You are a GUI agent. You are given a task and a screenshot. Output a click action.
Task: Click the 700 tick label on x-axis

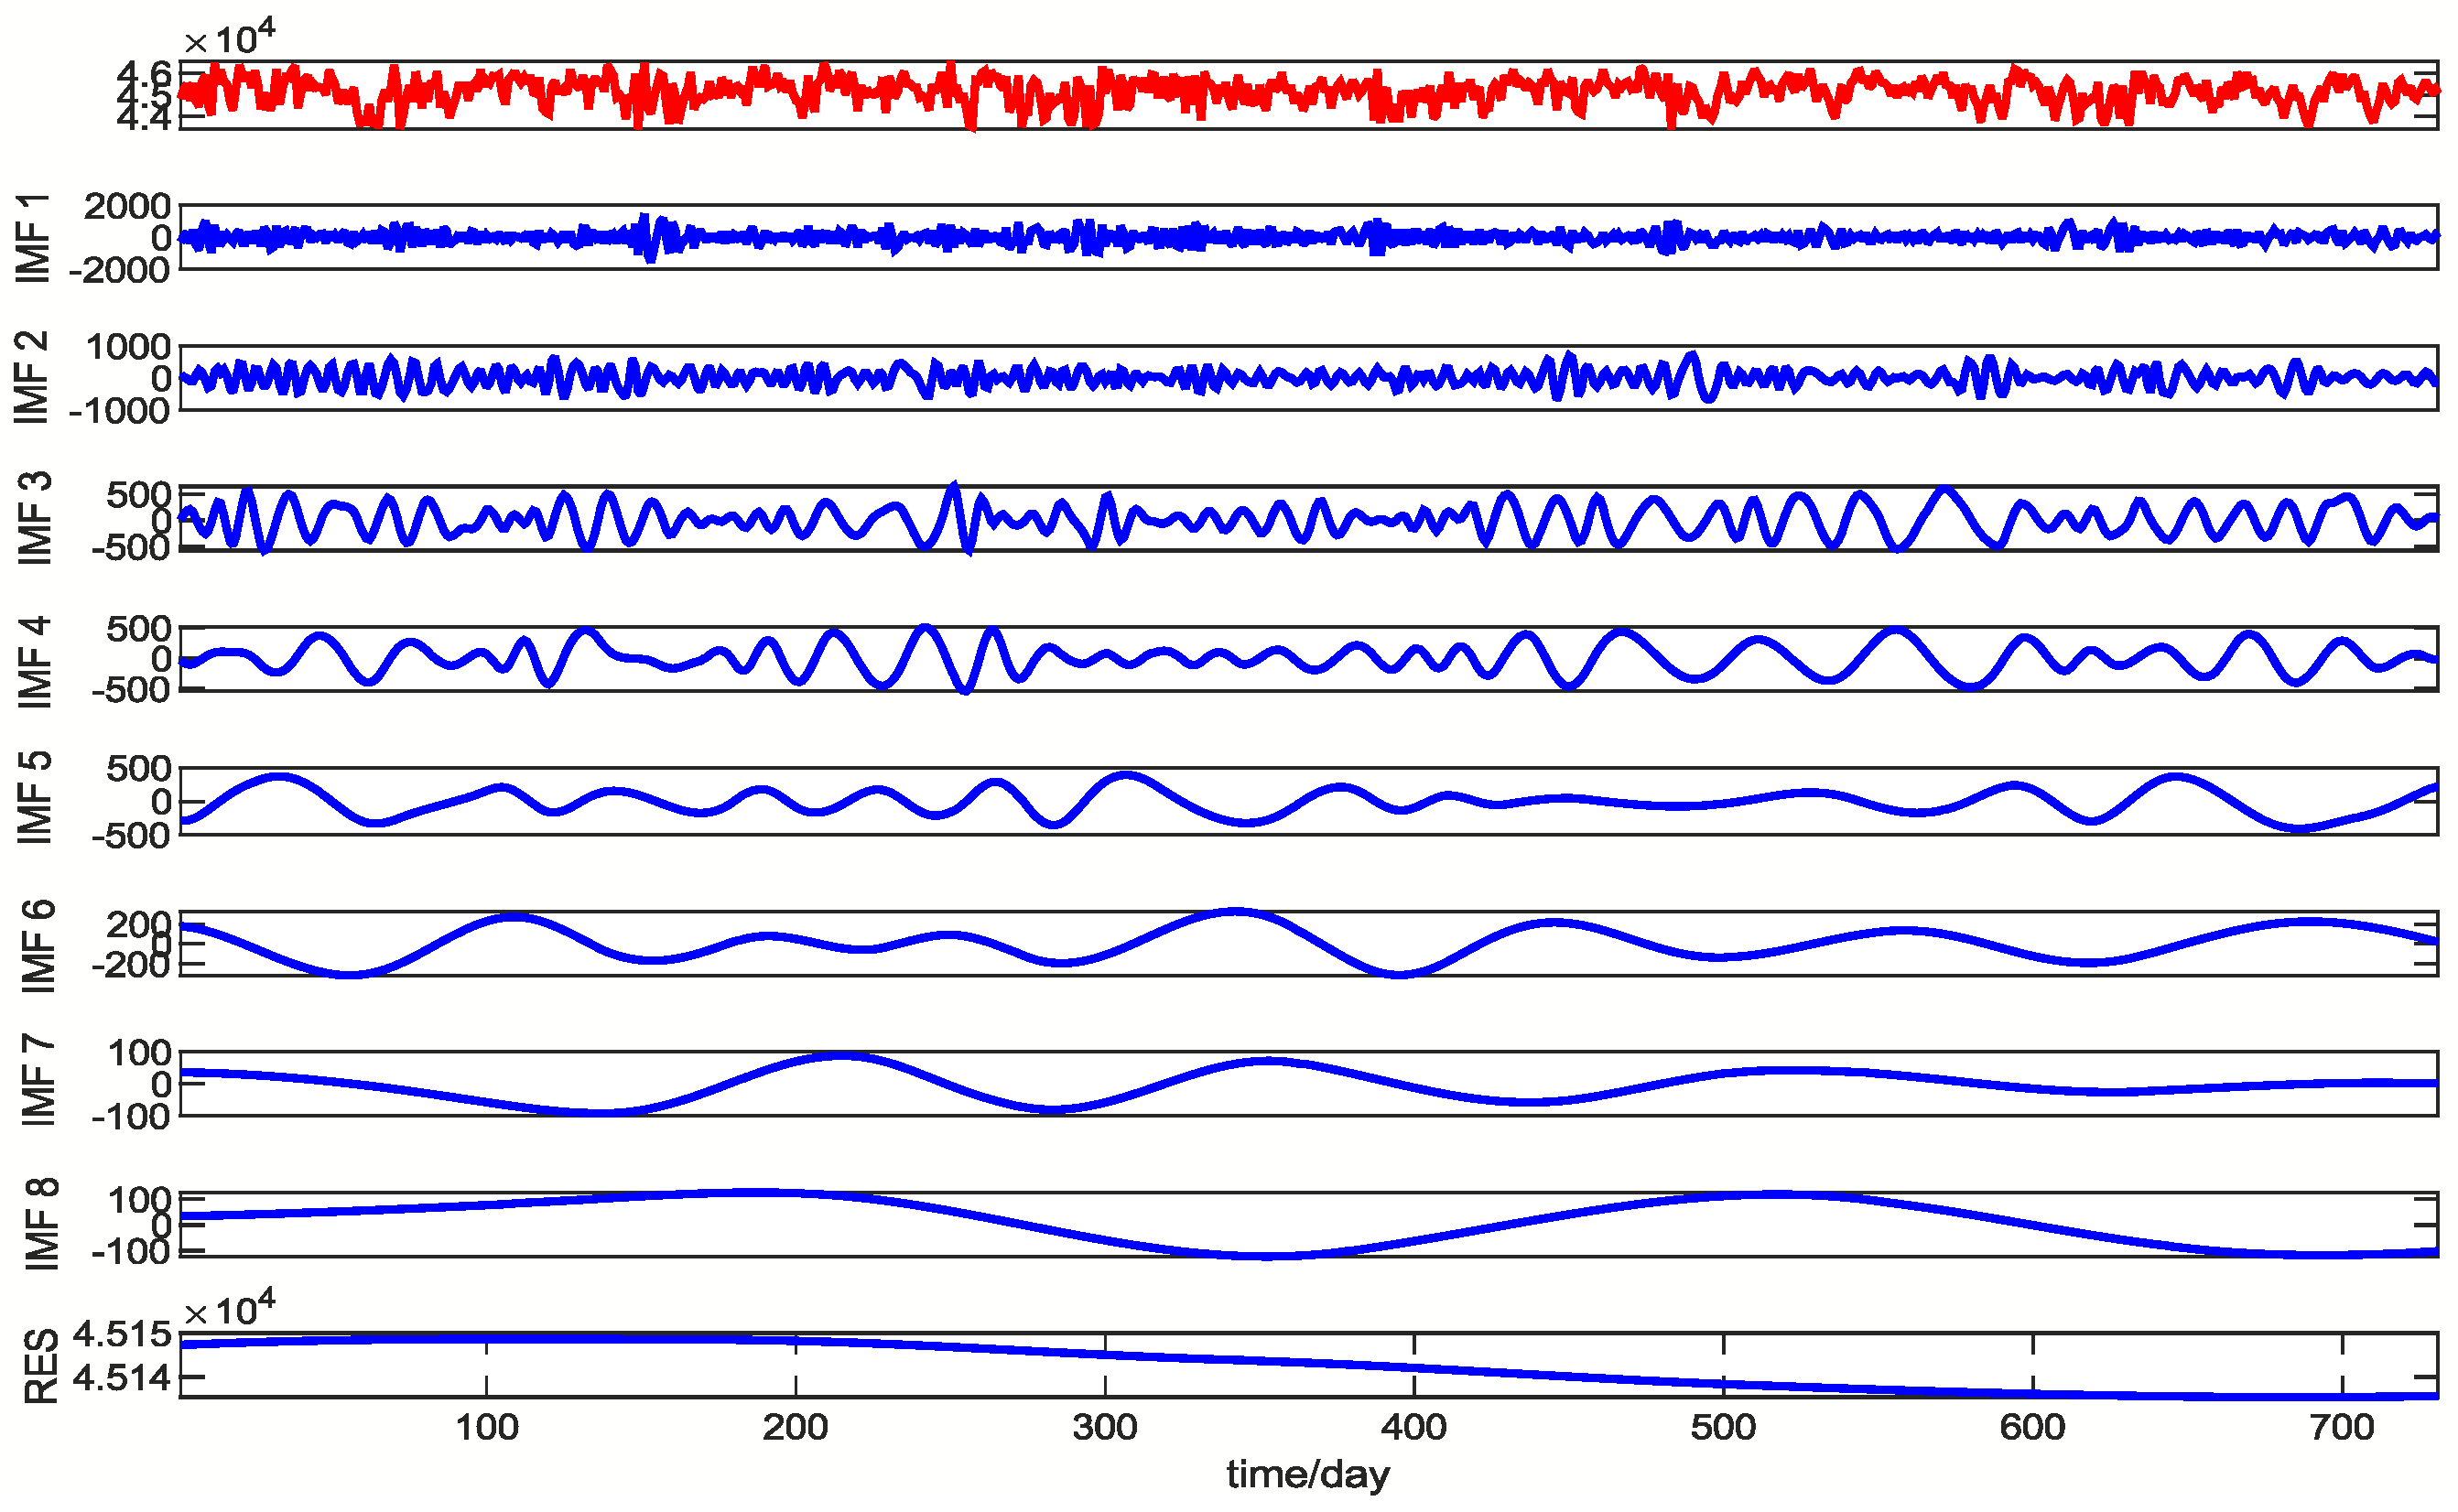(2342, 1427)
